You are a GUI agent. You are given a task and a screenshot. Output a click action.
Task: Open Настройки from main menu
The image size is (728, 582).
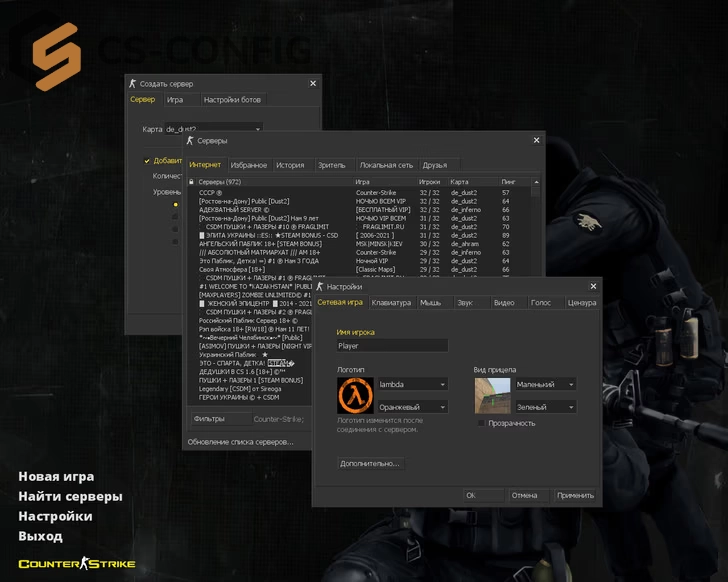[55, 516]
